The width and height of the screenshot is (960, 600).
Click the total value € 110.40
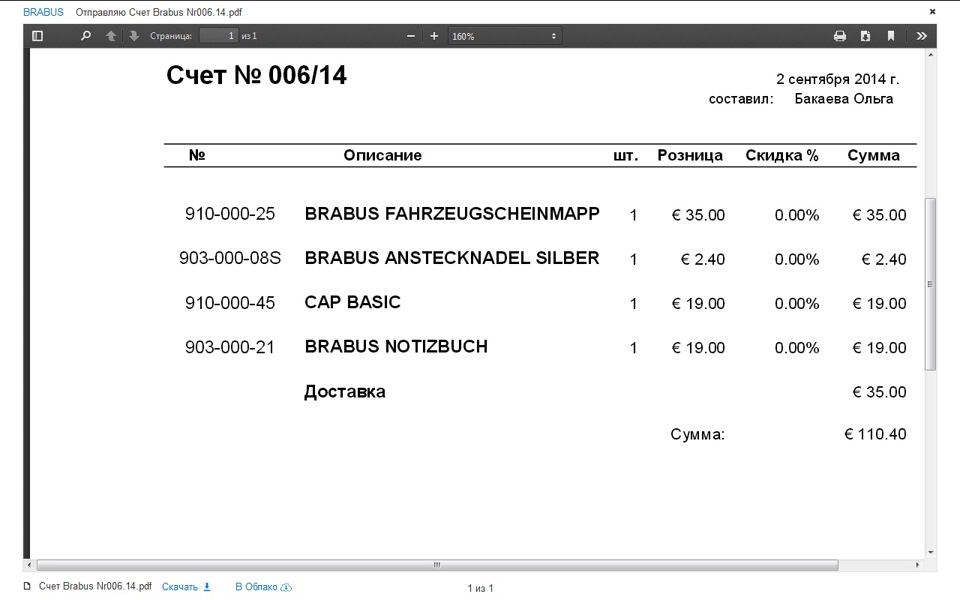point(876,434)
